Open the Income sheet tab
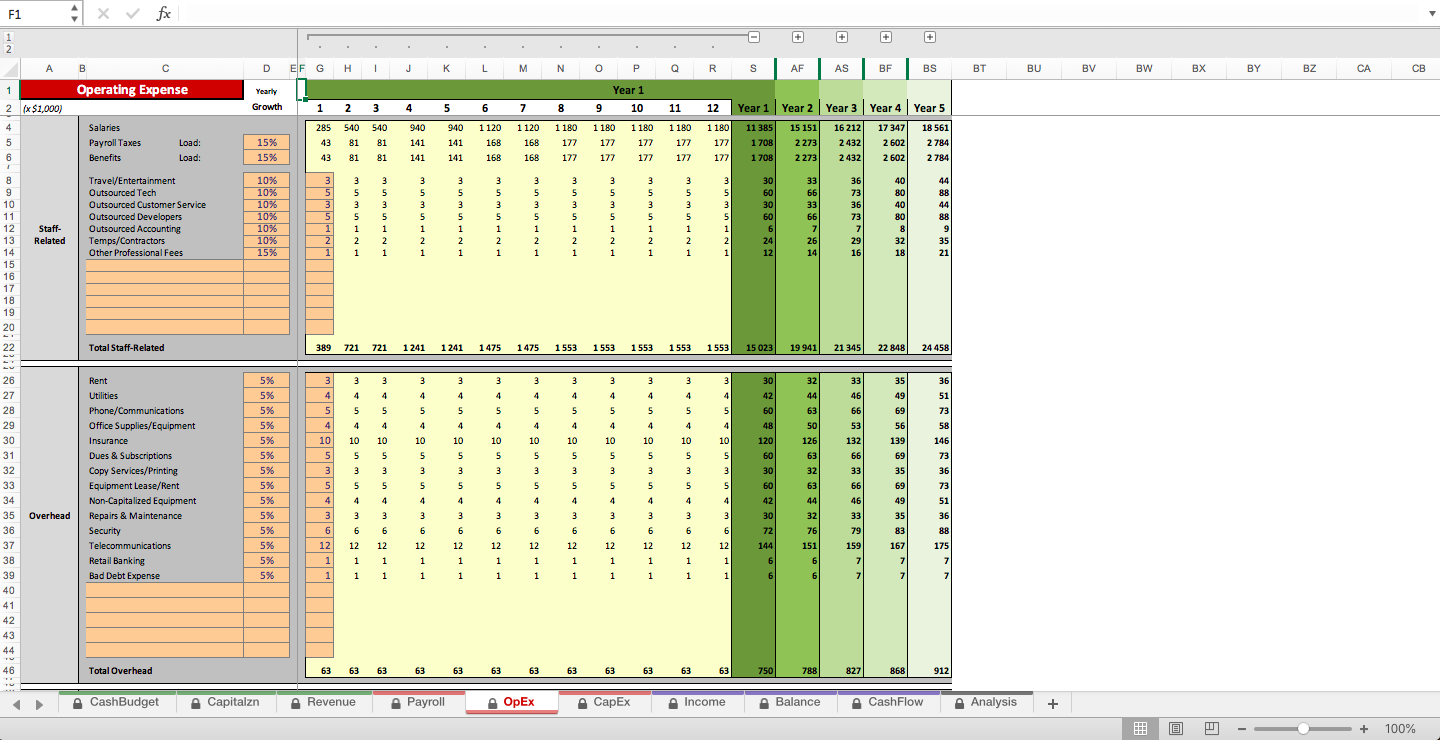This screenshot has height=740, width=1440. tap(696, 702)
